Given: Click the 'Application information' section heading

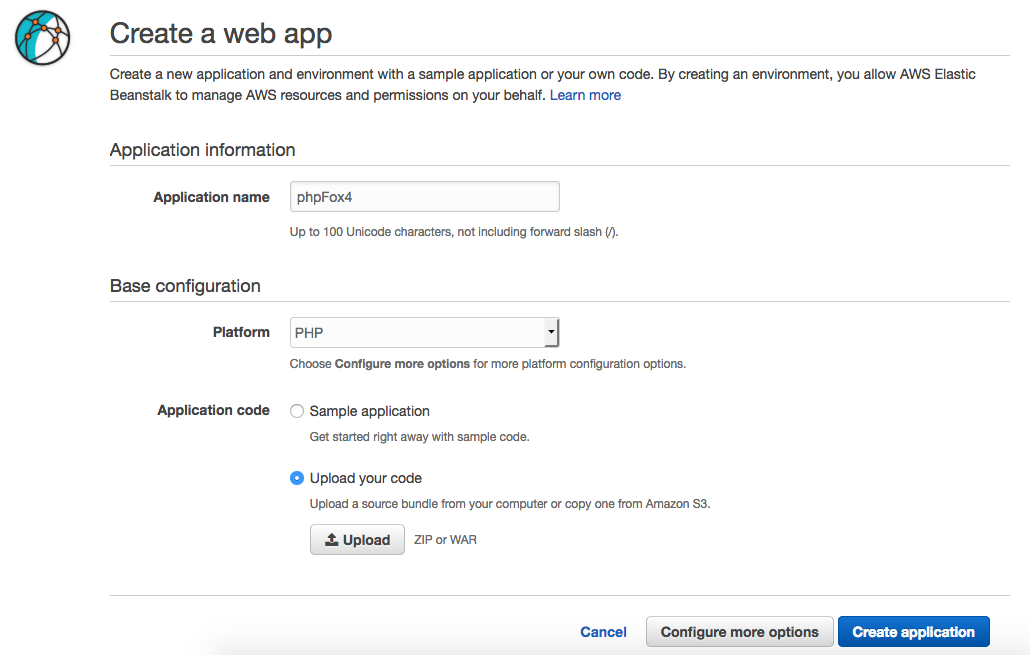Looking at the screenshot, I should (202, 150).
